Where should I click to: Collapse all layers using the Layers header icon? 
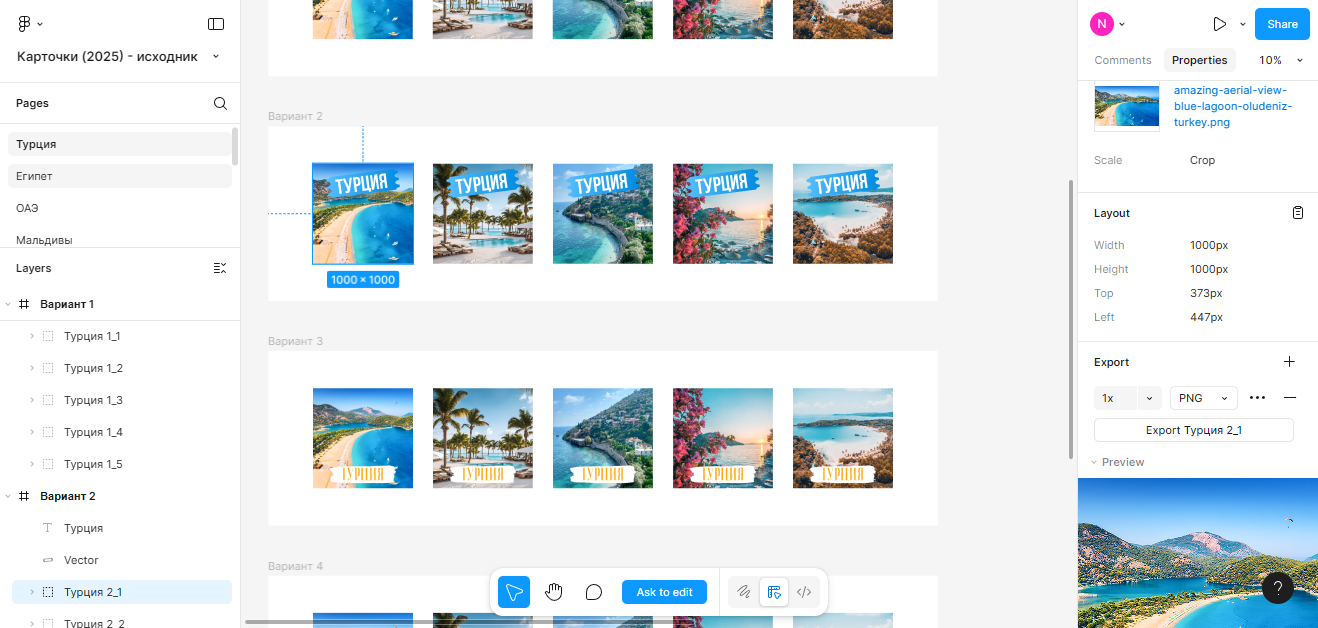click(220, 268)
